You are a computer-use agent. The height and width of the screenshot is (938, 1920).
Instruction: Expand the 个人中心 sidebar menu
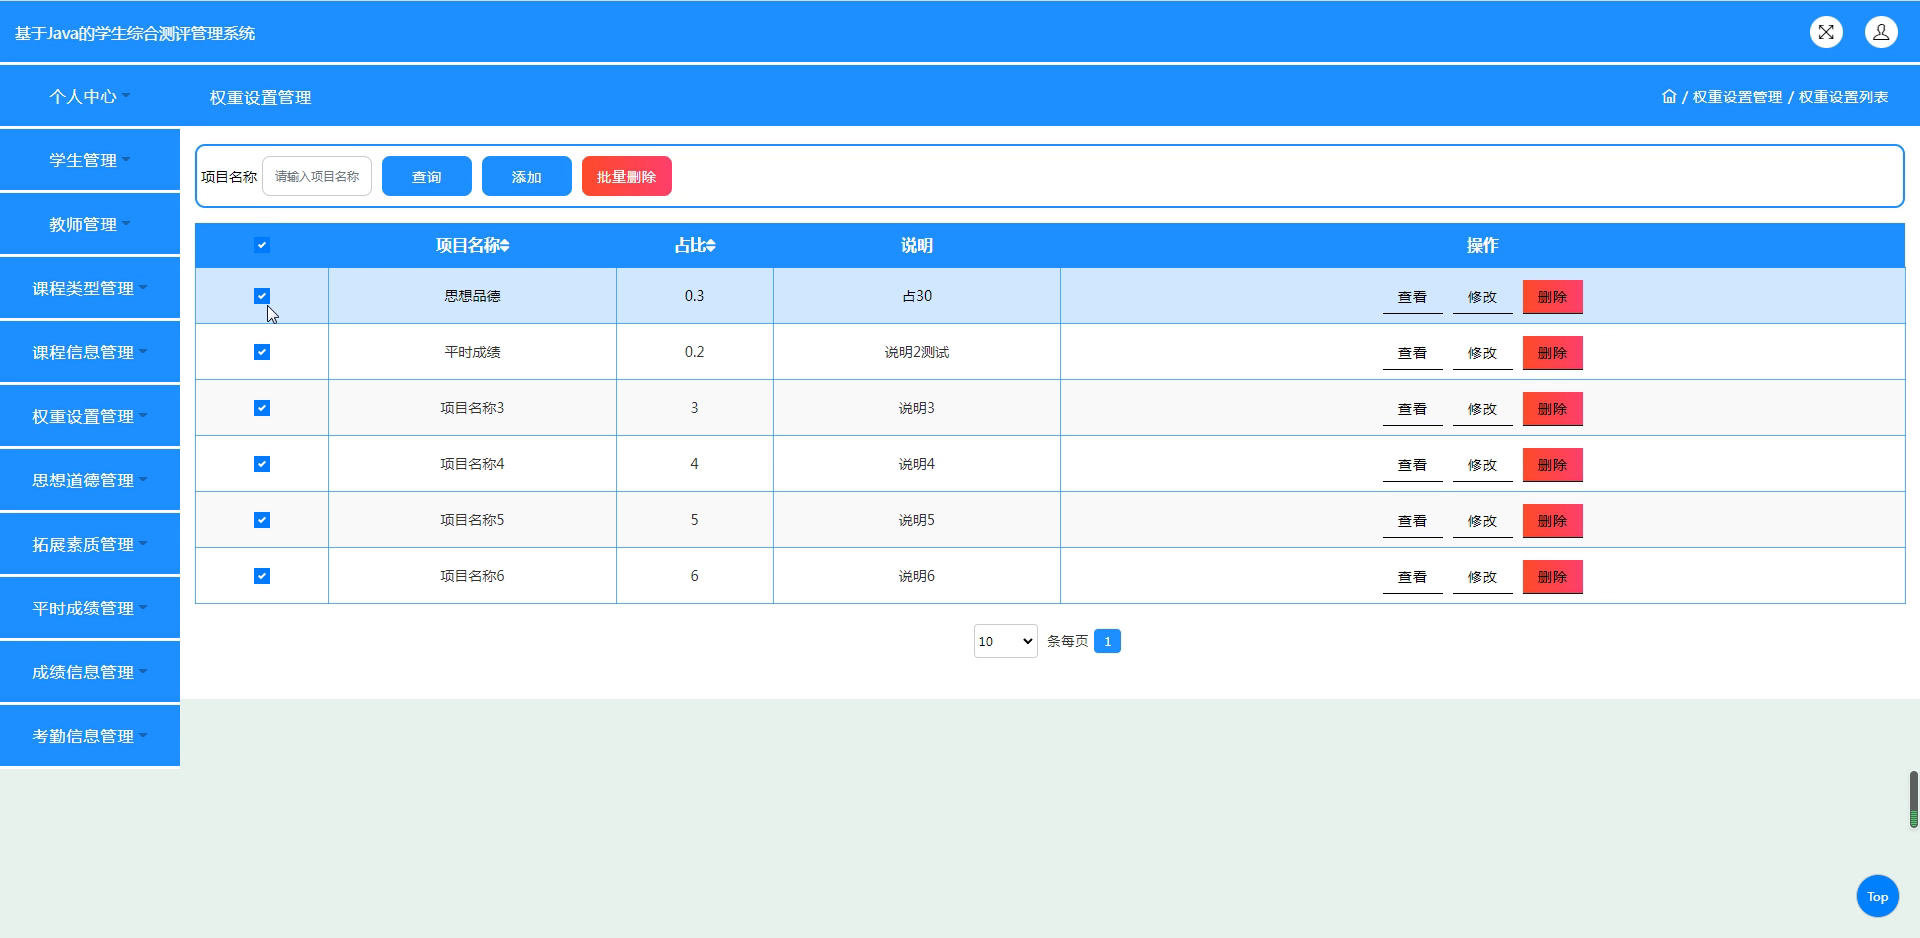(x=90, y=96)
